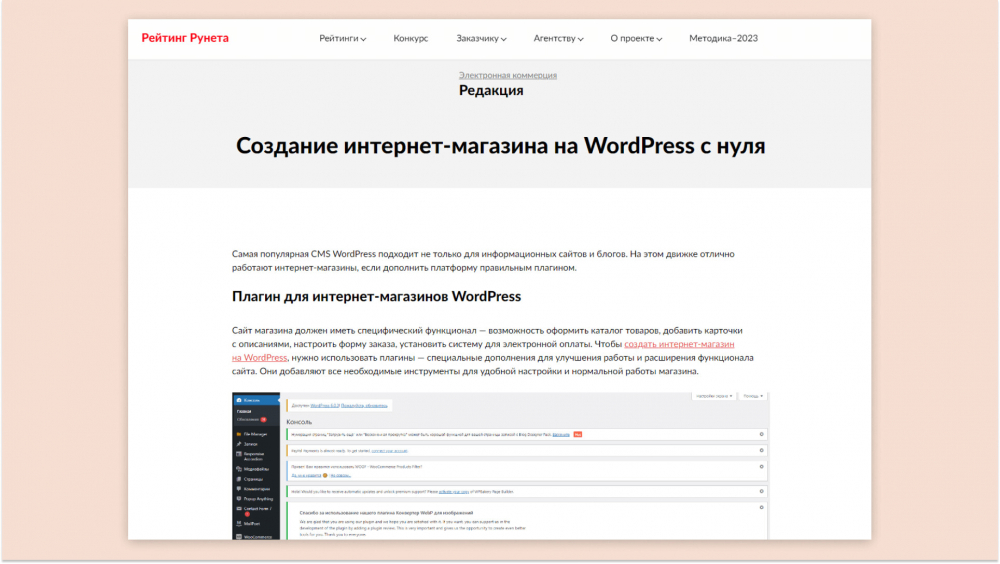Select the Консоль dashboard icon in WordPress sidebar
Image resolution: width=1000 pixels, height=564 pixels.
239,400
